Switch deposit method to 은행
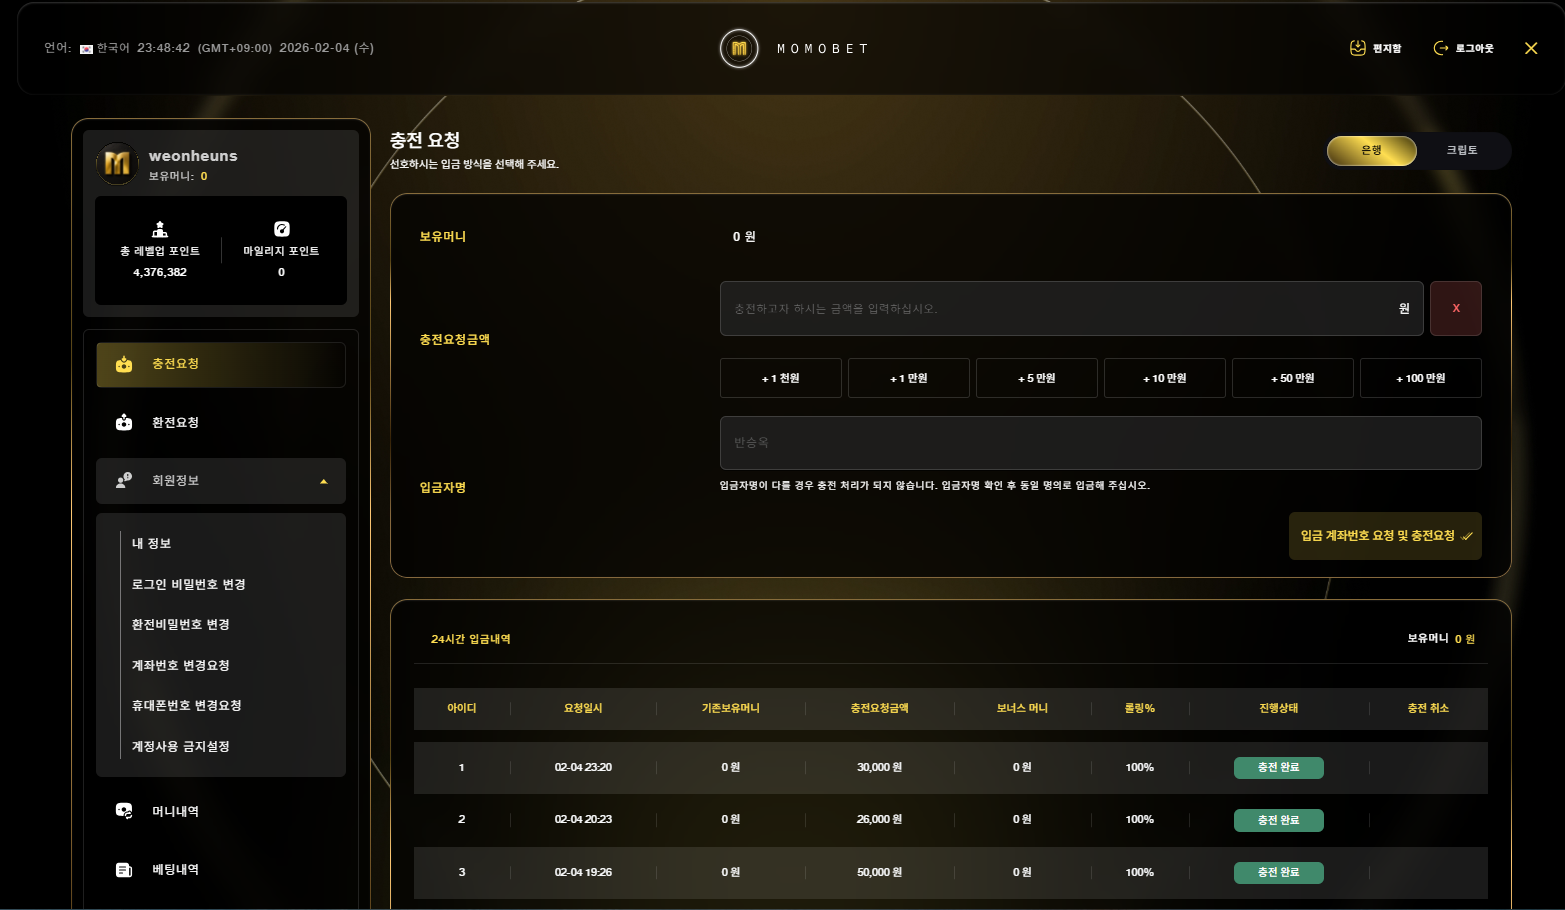The height and width of the screenshot is (910, 1565). coord(1371,151)
